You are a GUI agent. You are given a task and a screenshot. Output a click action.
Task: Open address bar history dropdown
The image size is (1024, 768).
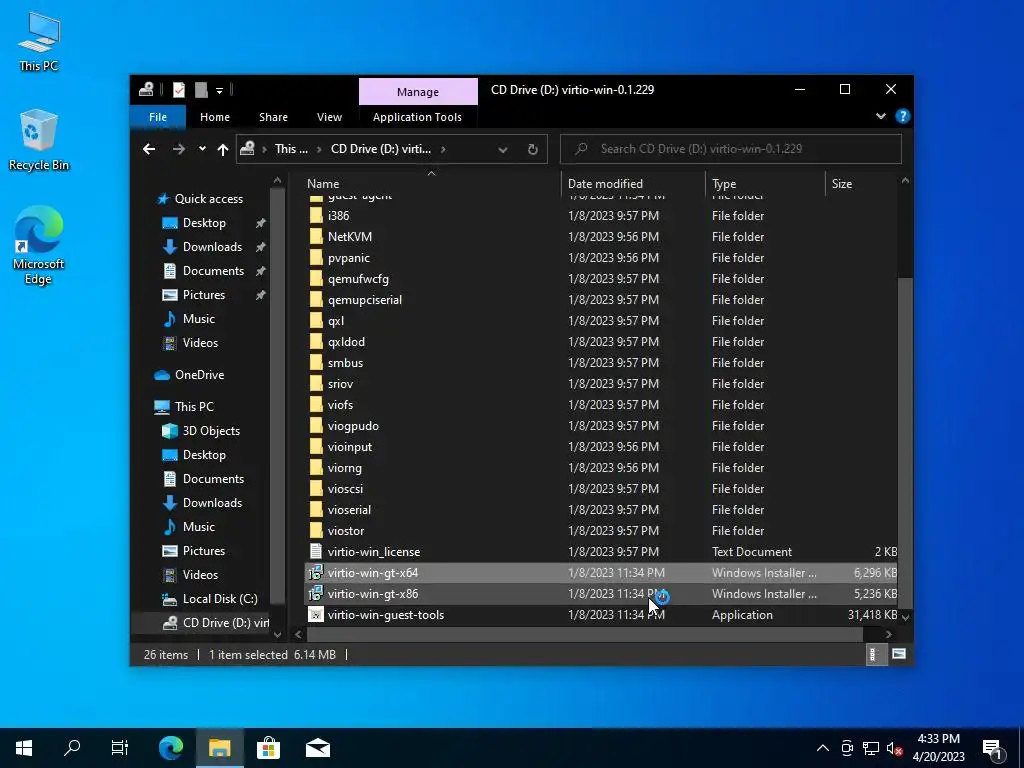click(503, 150)
